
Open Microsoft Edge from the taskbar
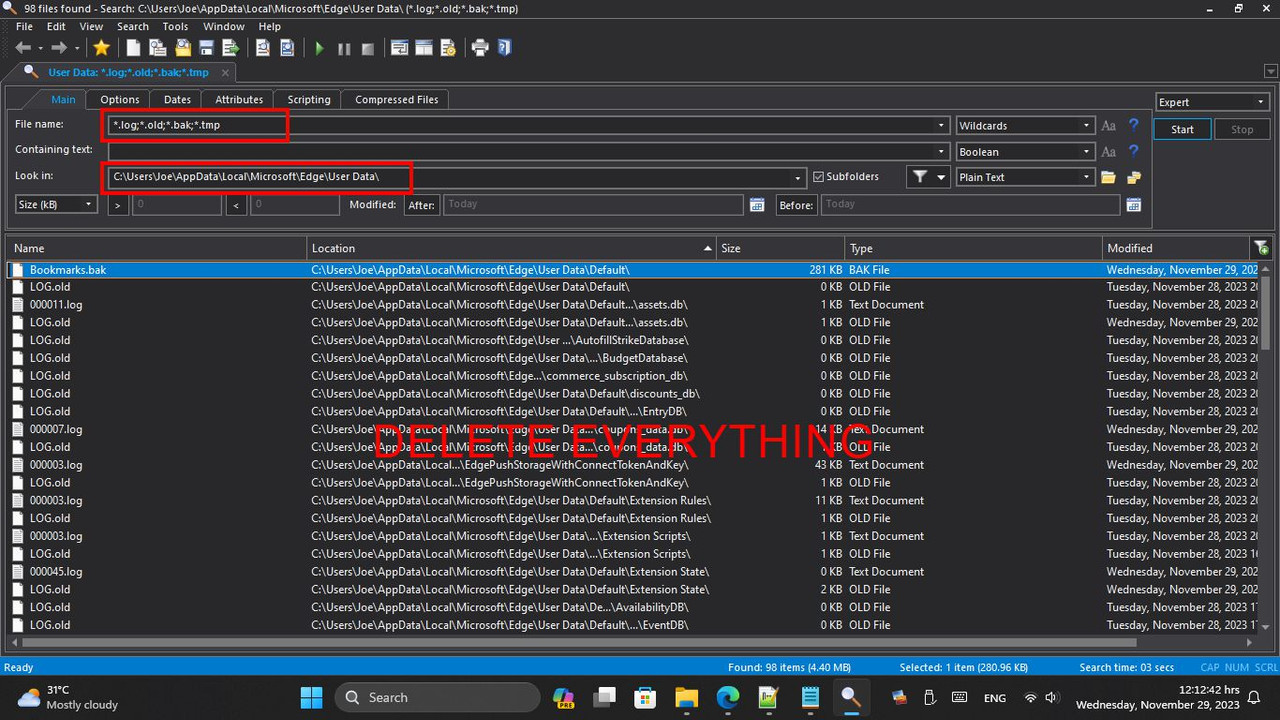pyautogui.click(x=727, y=697)
